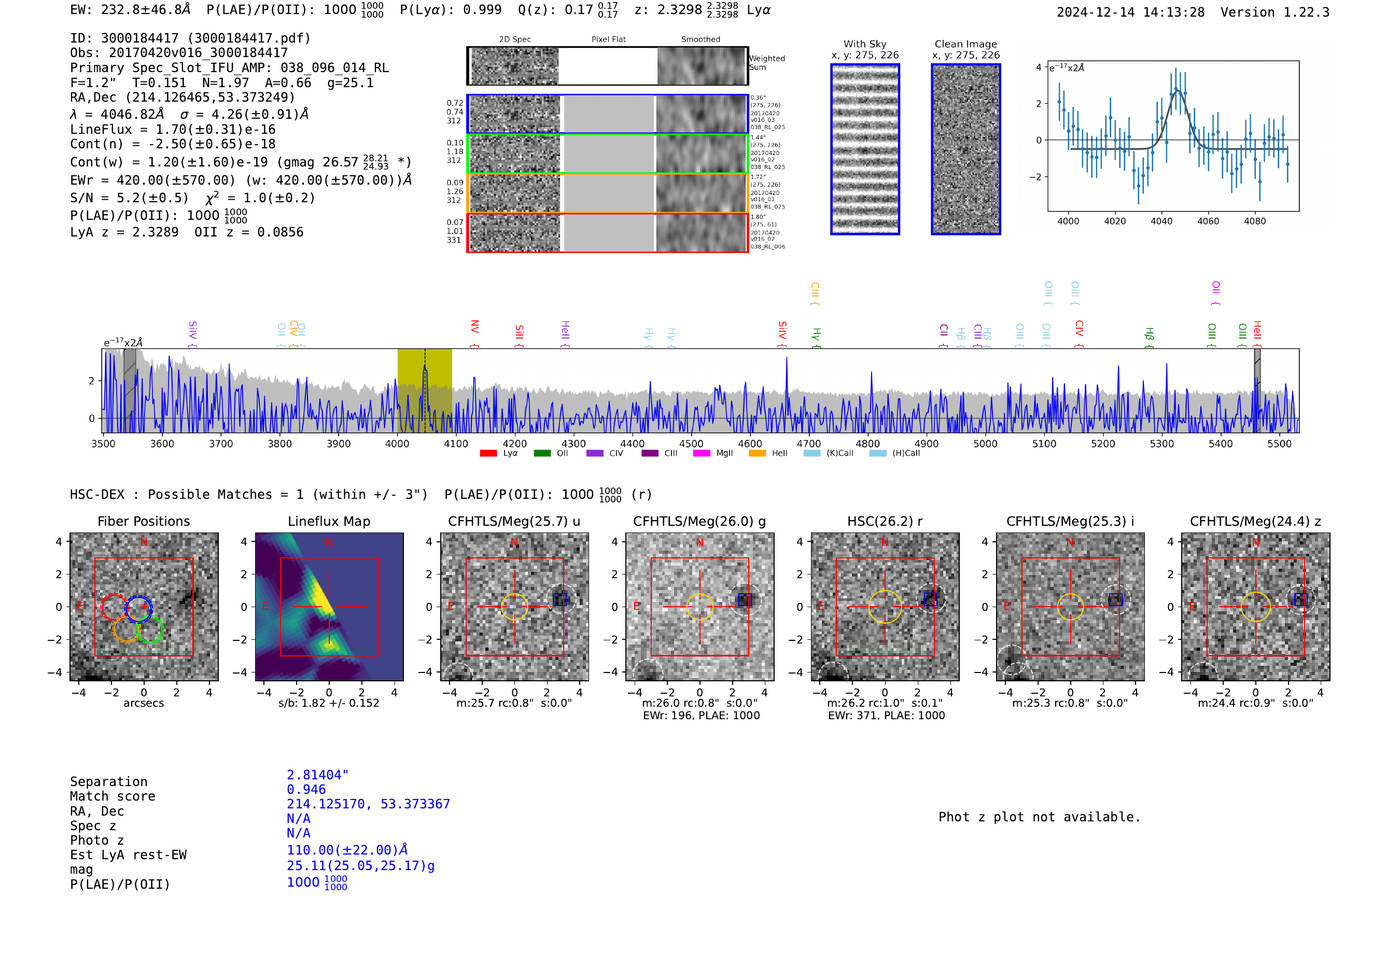Open the CFHTLS/Meg(25.3) i image
Image resolution: width=1400 pixels, height=953 pixels.
click(x=1070, y=607)
